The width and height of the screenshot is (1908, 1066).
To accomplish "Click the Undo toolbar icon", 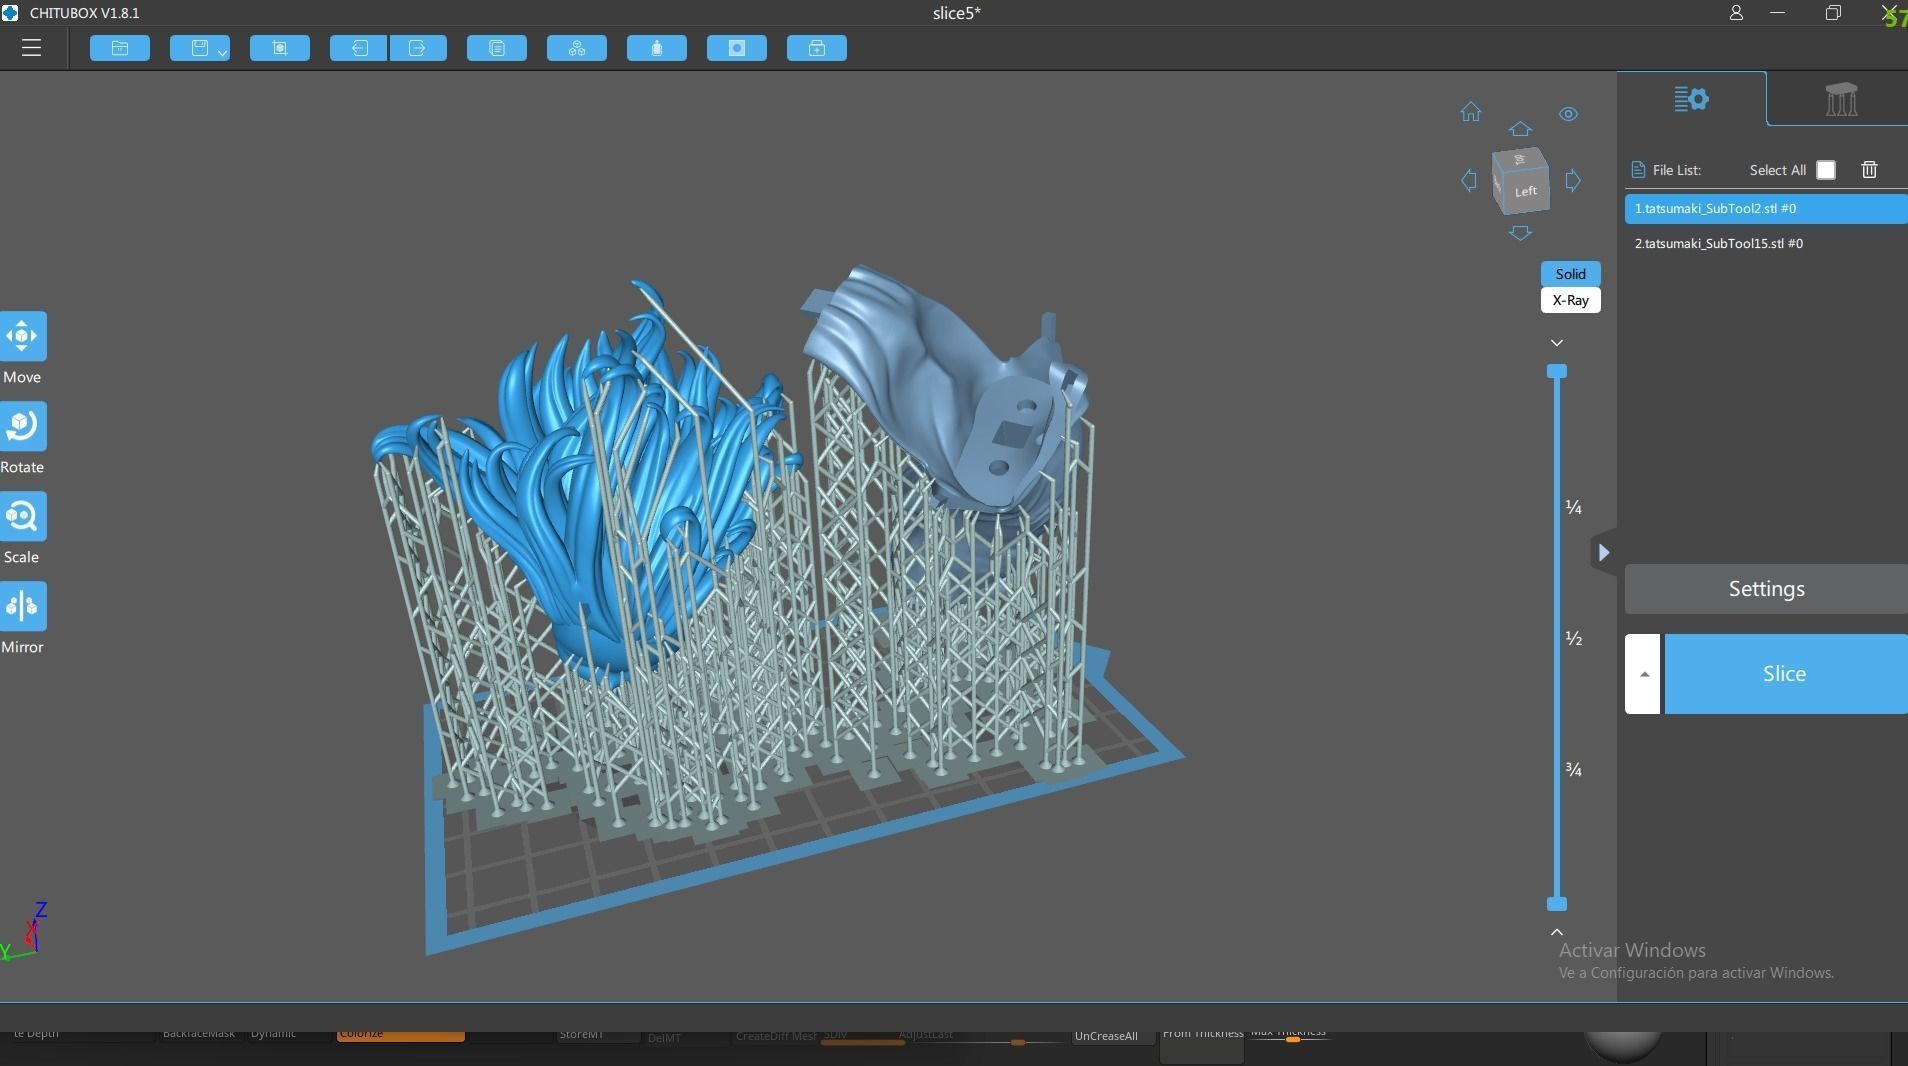I will click(x=358, y=48).
